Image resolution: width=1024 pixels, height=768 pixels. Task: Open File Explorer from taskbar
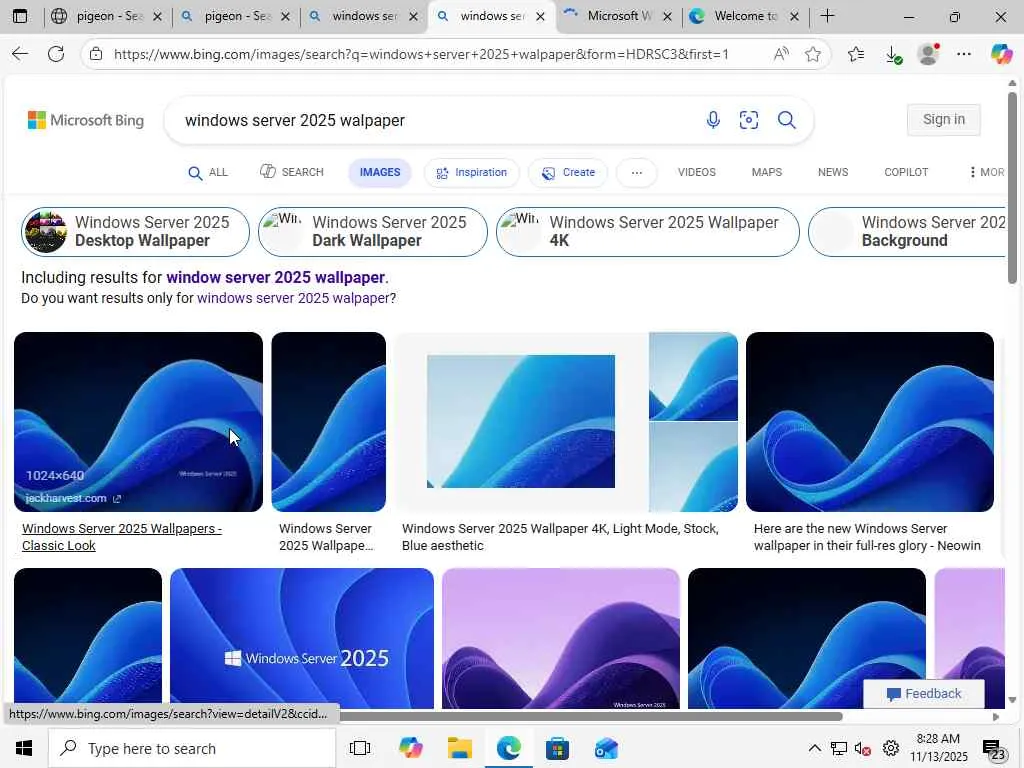460,748
